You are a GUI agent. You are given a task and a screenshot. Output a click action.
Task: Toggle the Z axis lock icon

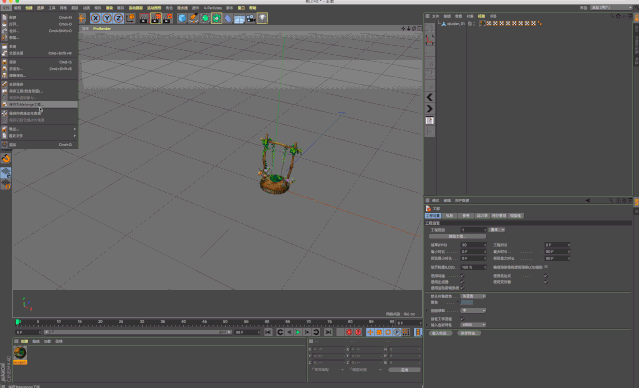click(x=119, y=18)
